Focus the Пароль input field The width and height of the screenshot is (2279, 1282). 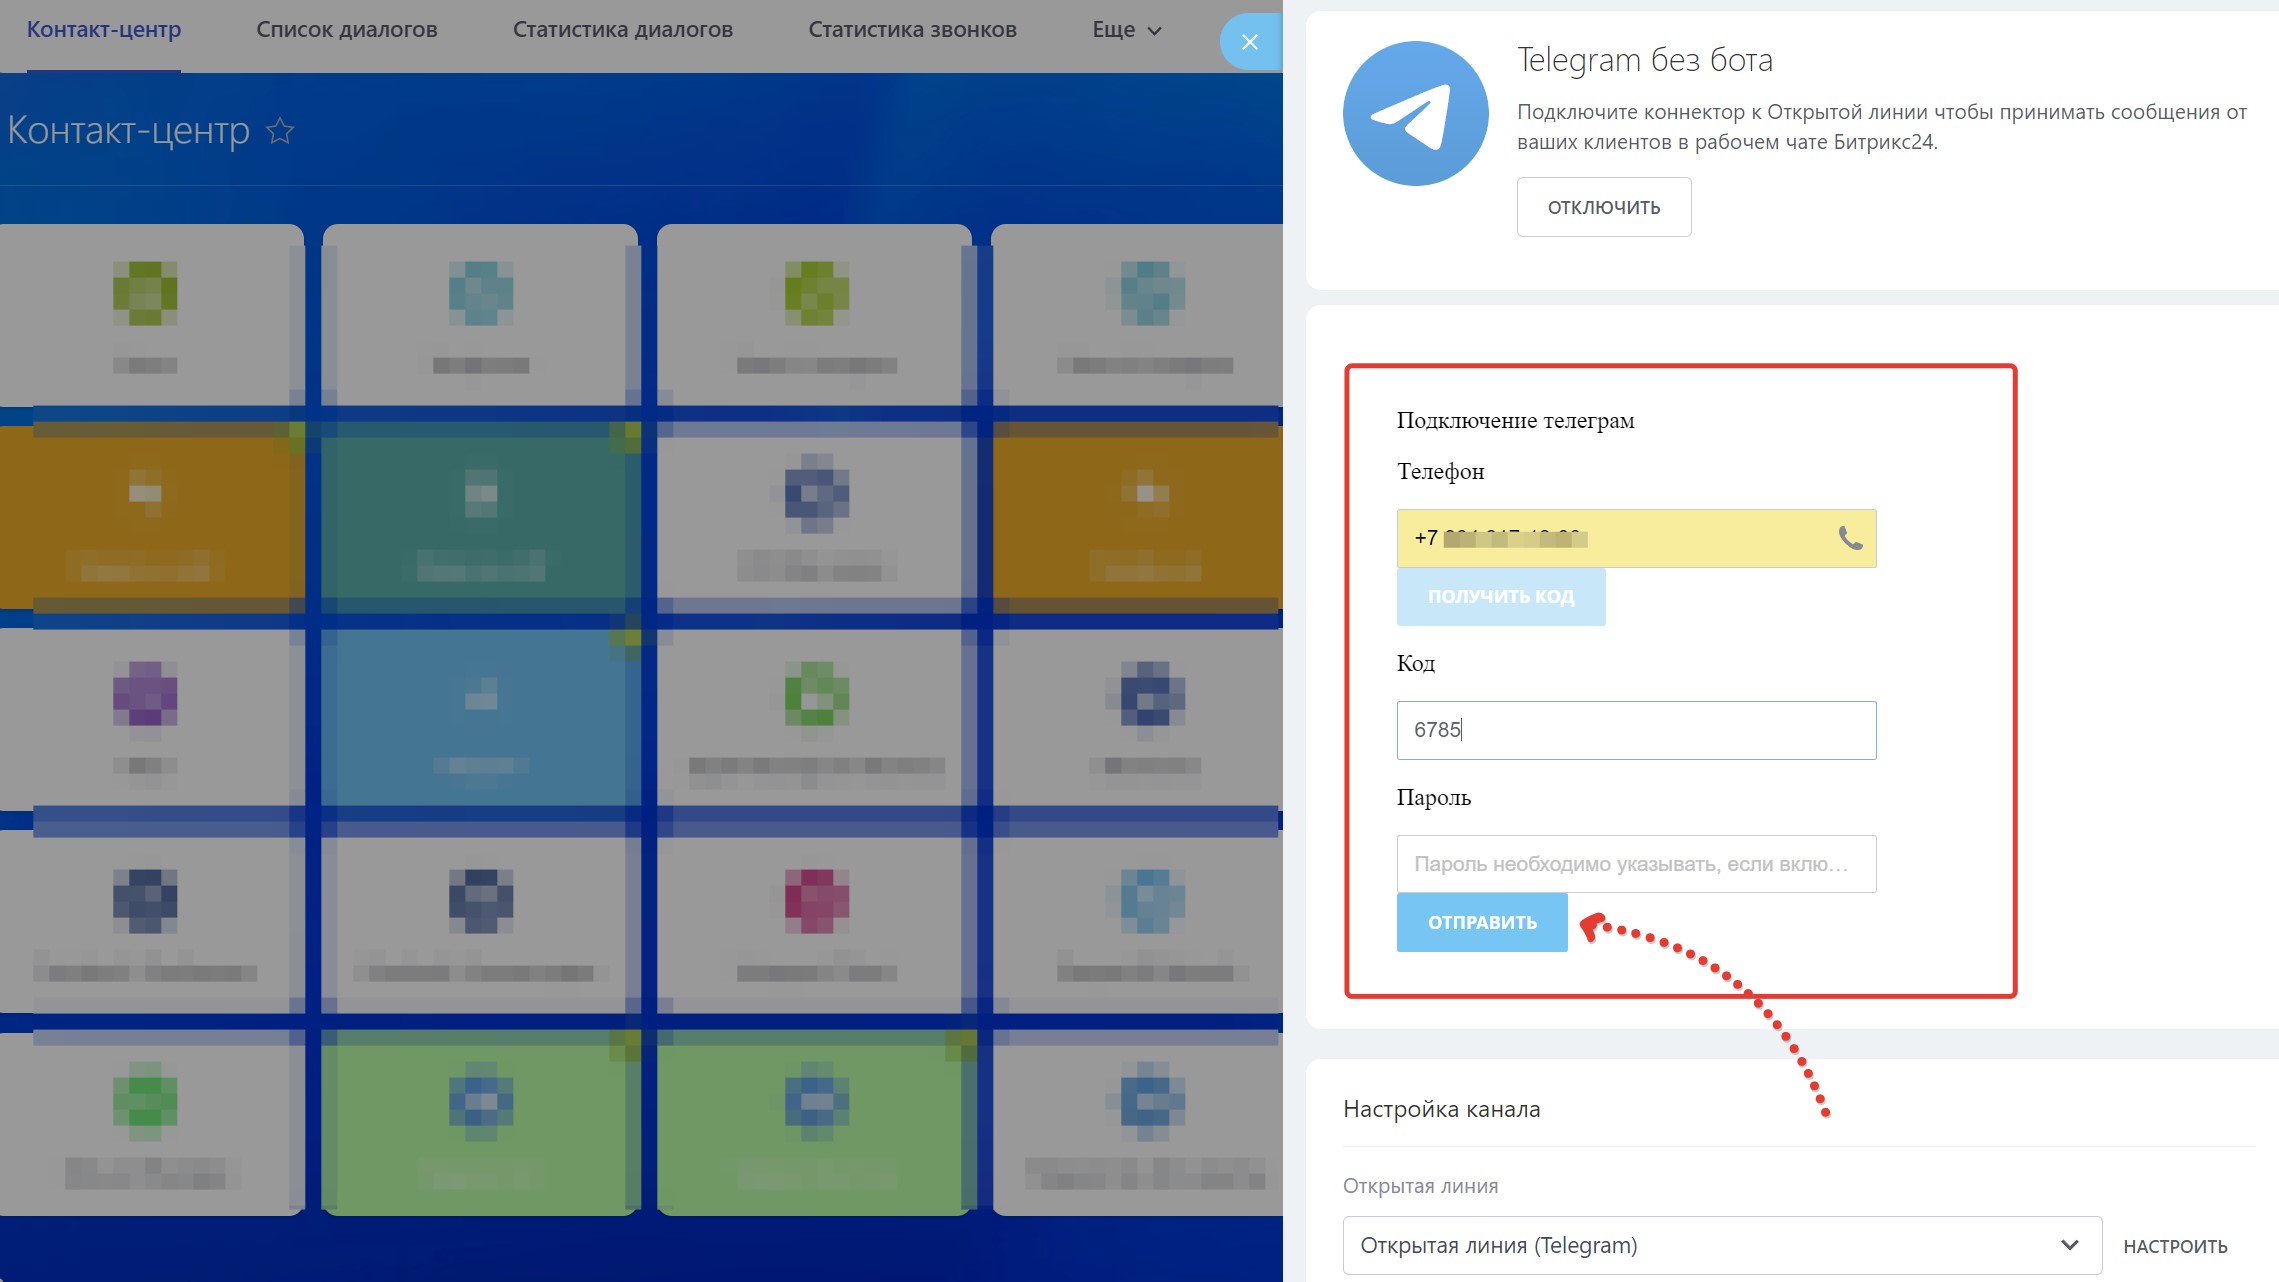click(1636, 864)
